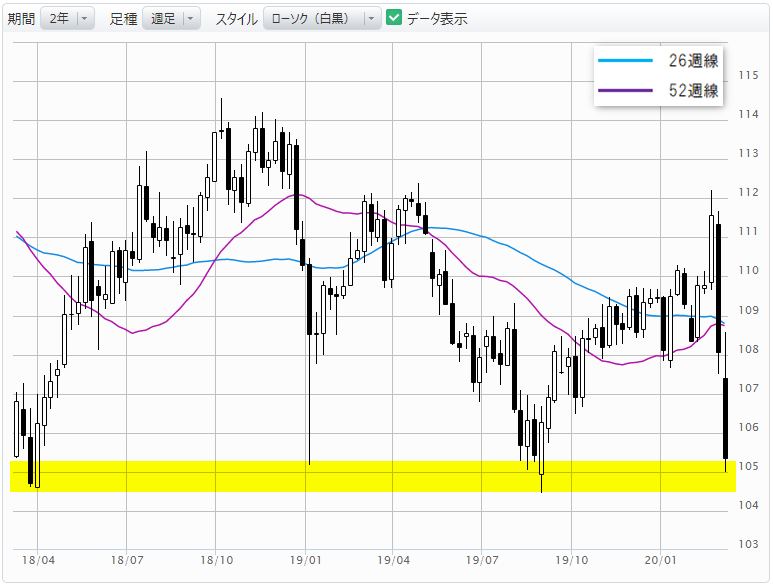773x585 pixels.
Task: Click the blue 26週線 legend line
Action: (625, 61)
